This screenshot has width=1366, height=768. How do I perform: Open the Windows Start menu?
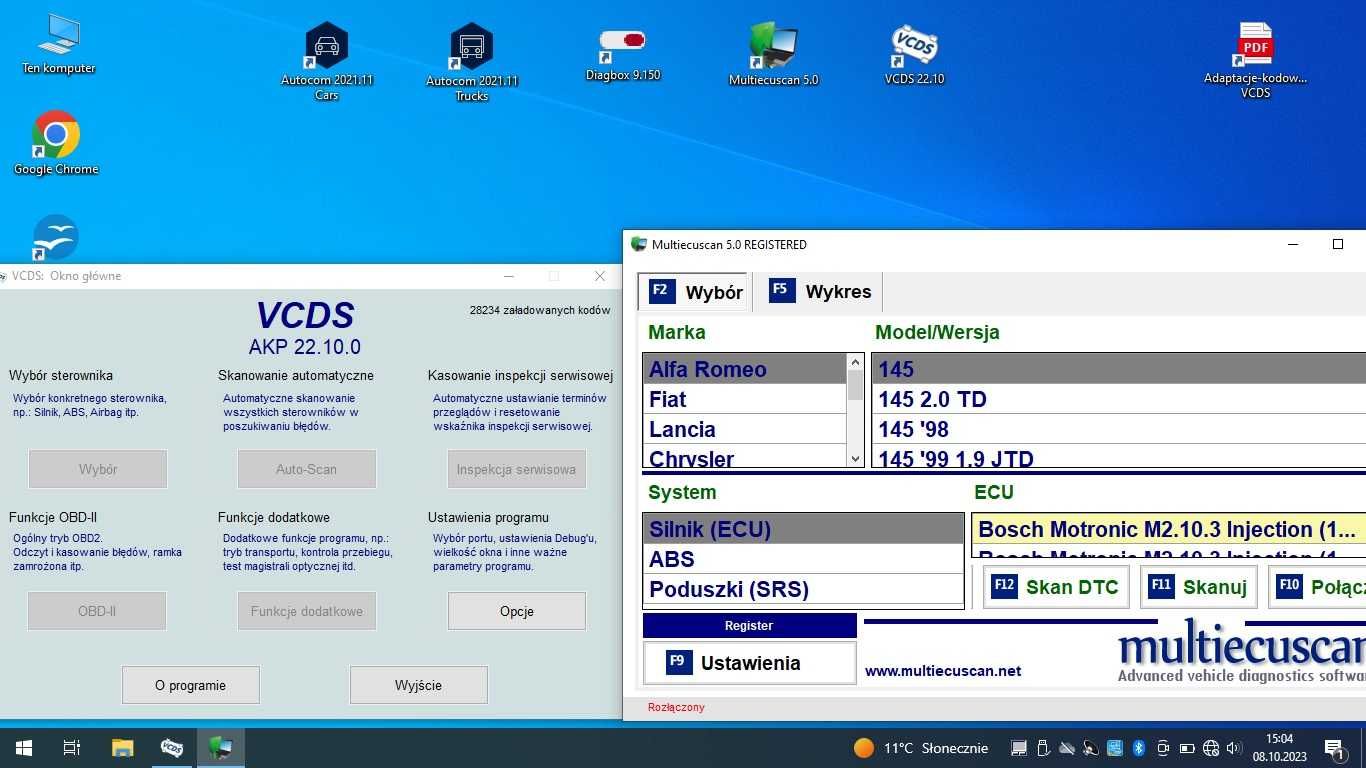(x=23, y=747)
